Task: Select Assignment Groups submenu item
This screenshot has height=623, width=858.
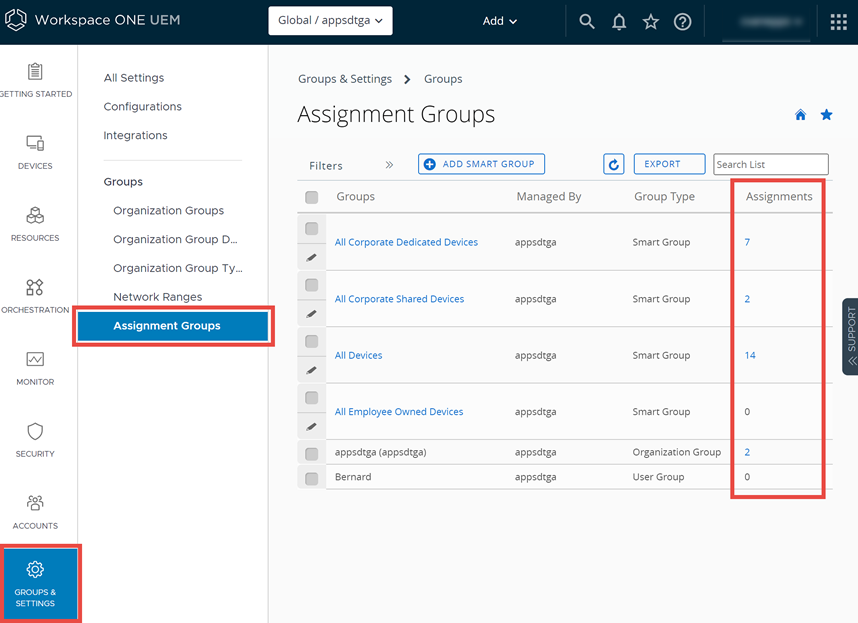Action: click(173, 326)
